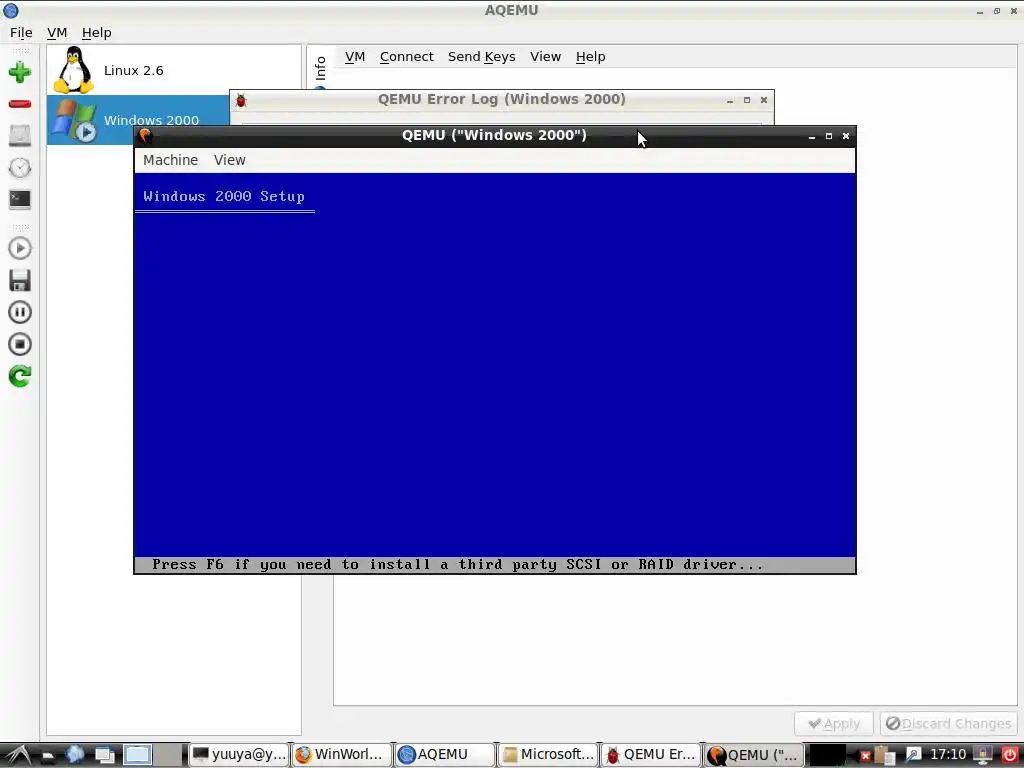Switch to QEMU Windows 2000 taskbar entry
This screenshot has height=768, width=1024.
[x=754, y=754]
